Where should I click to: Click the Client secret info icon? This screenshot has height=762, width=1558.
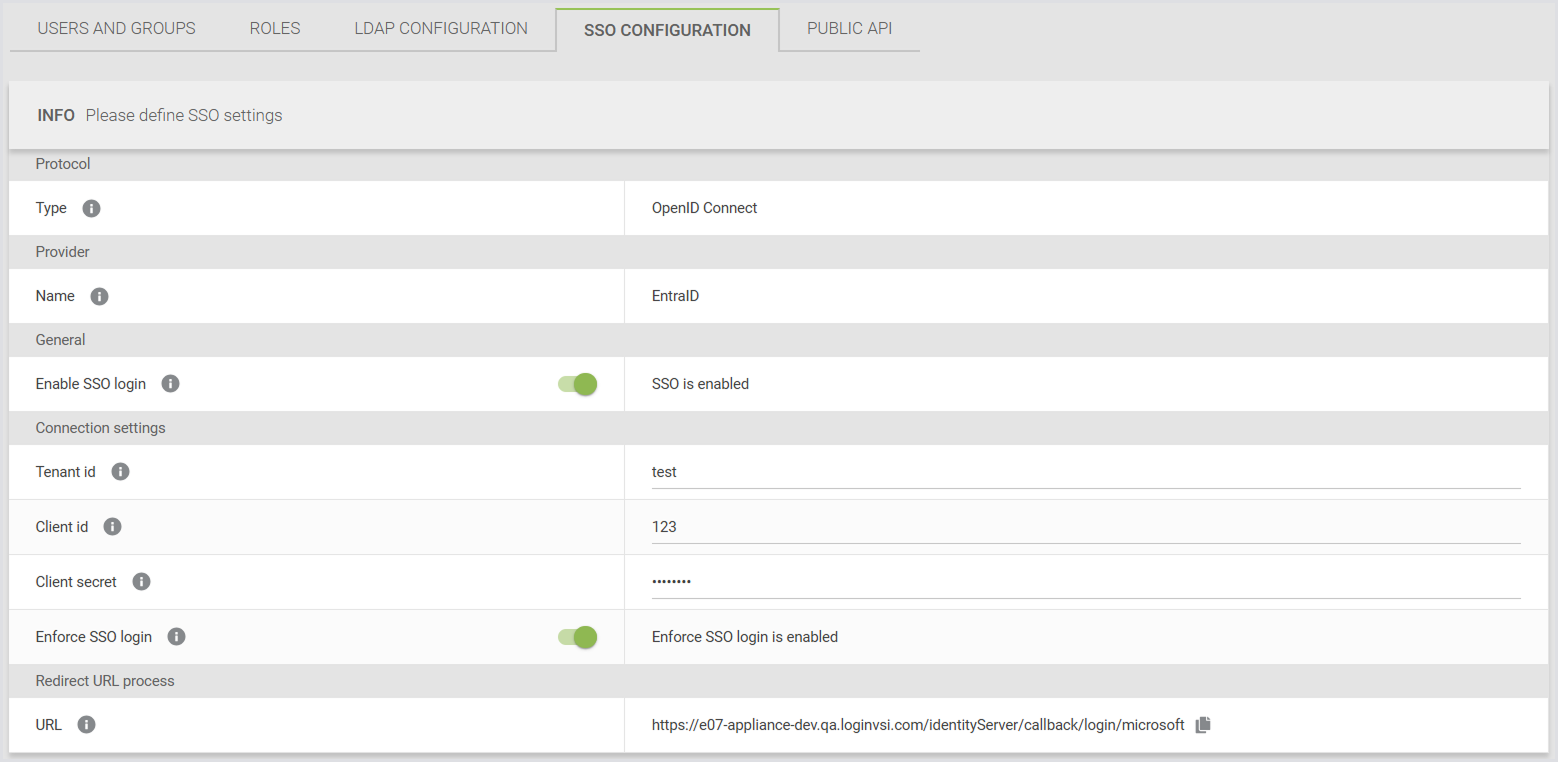(x=141, y=582)
